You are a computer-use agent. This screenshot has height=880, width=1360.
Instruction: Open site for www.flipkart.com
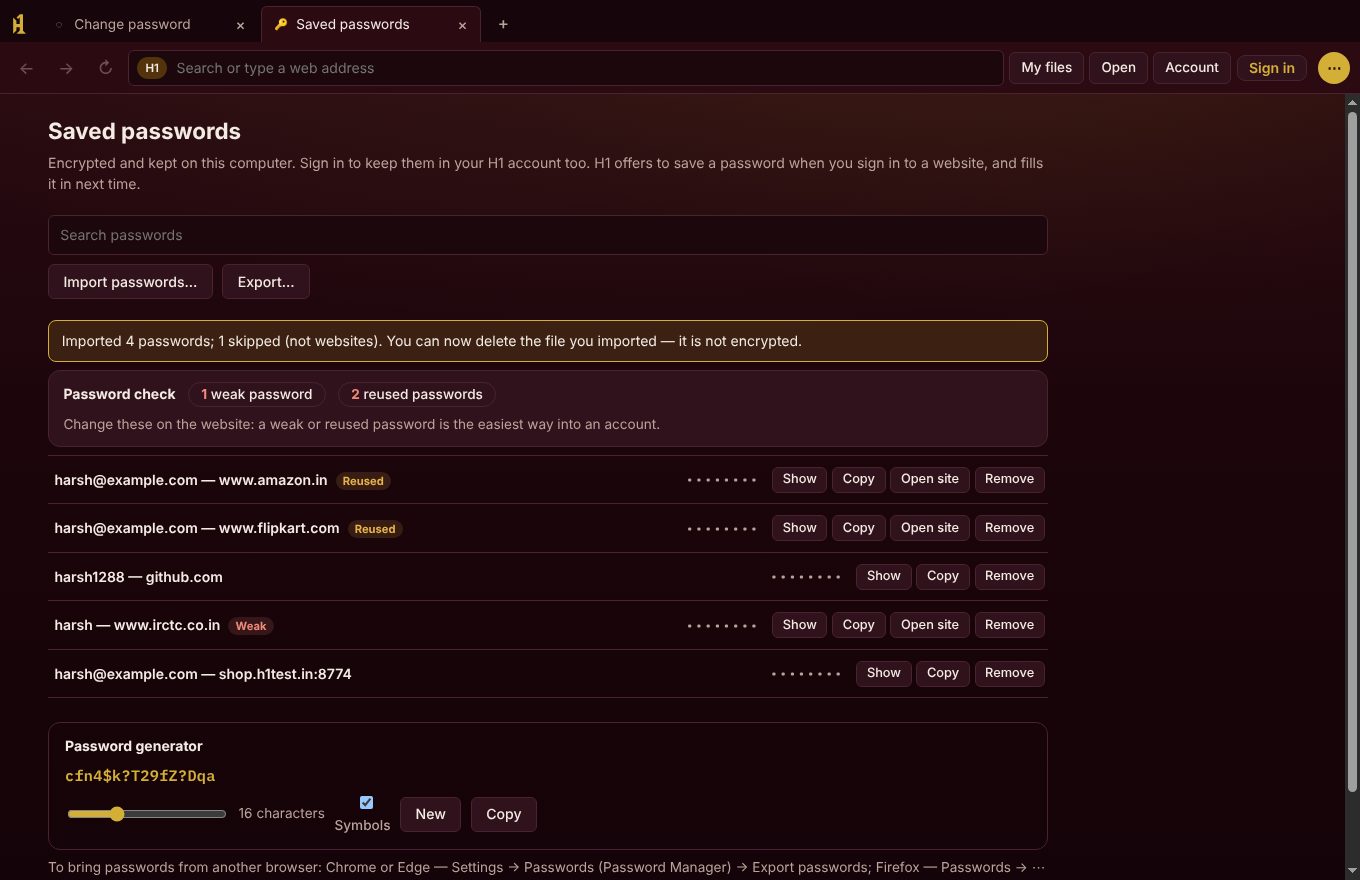(x=930, y=528)
